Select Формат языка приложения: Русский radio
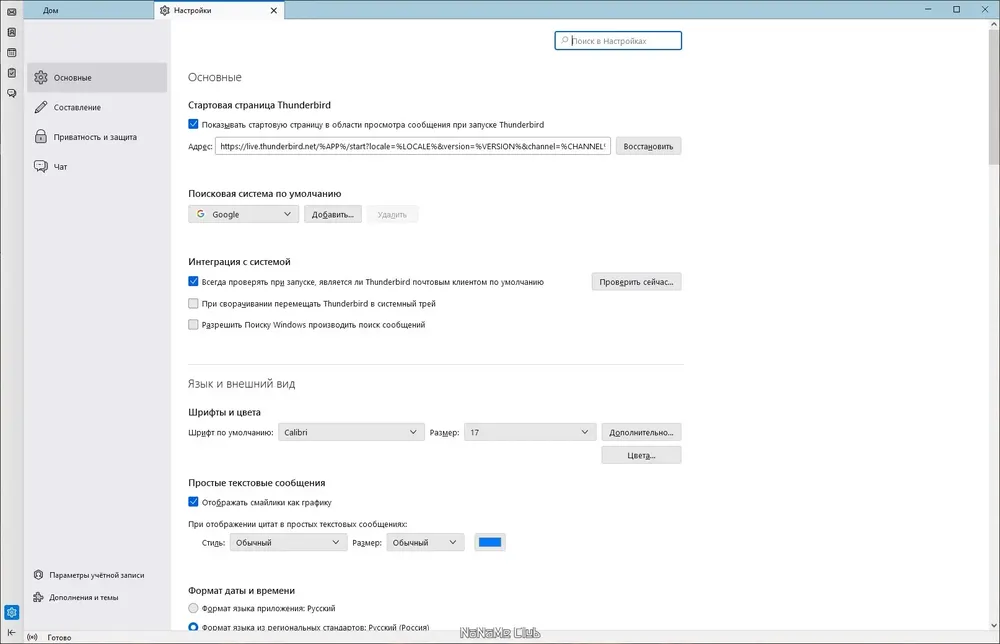 [x=193, y=608]
